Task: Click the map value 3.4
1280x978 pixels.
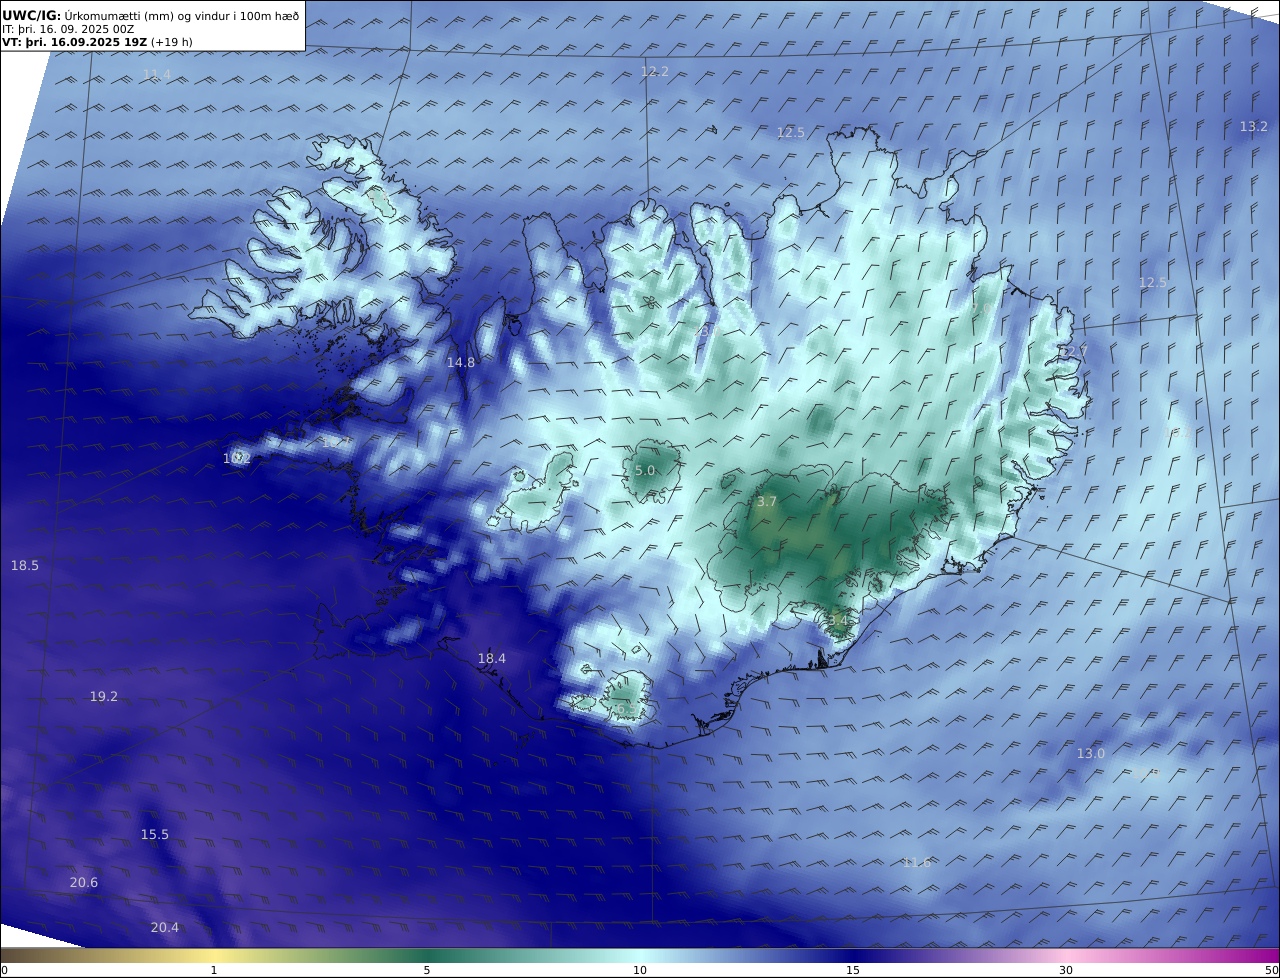Action: coord(838,621)
